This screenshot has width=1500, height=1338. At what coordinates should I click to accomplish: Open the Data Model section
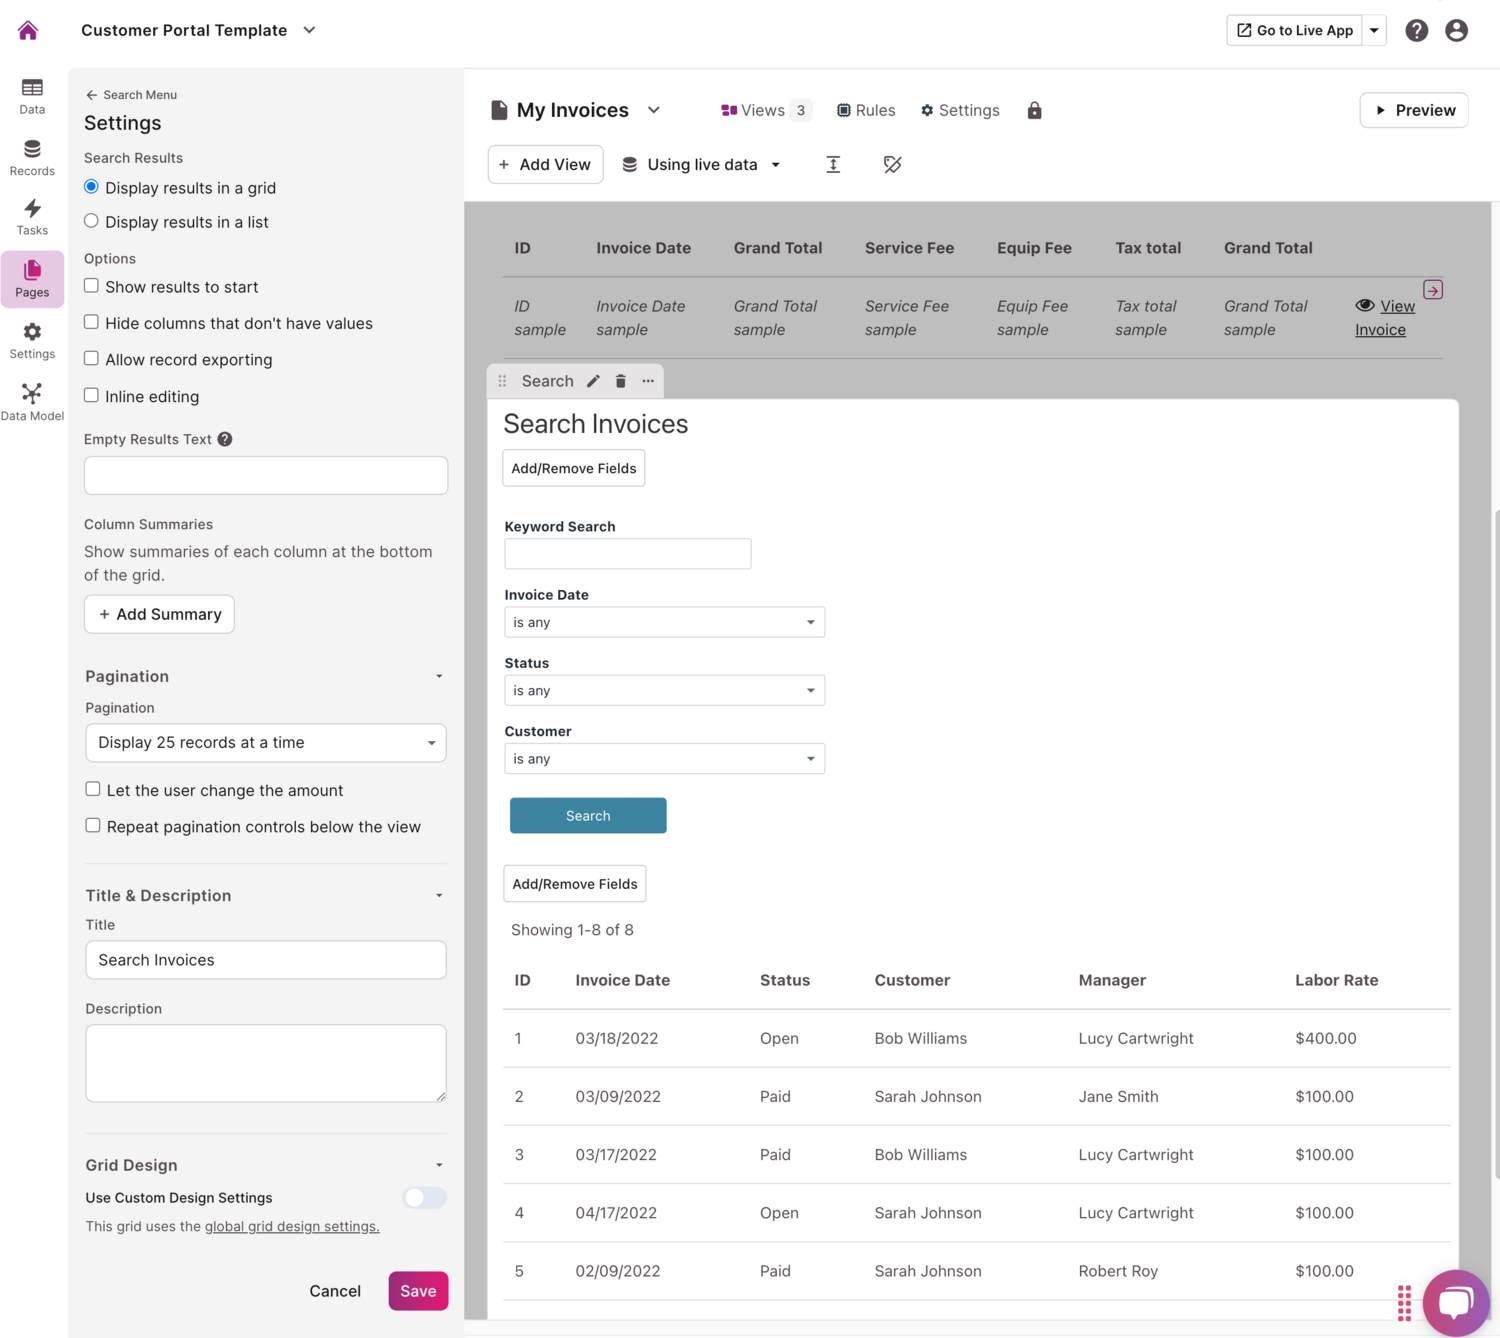[x=32, y=400]
